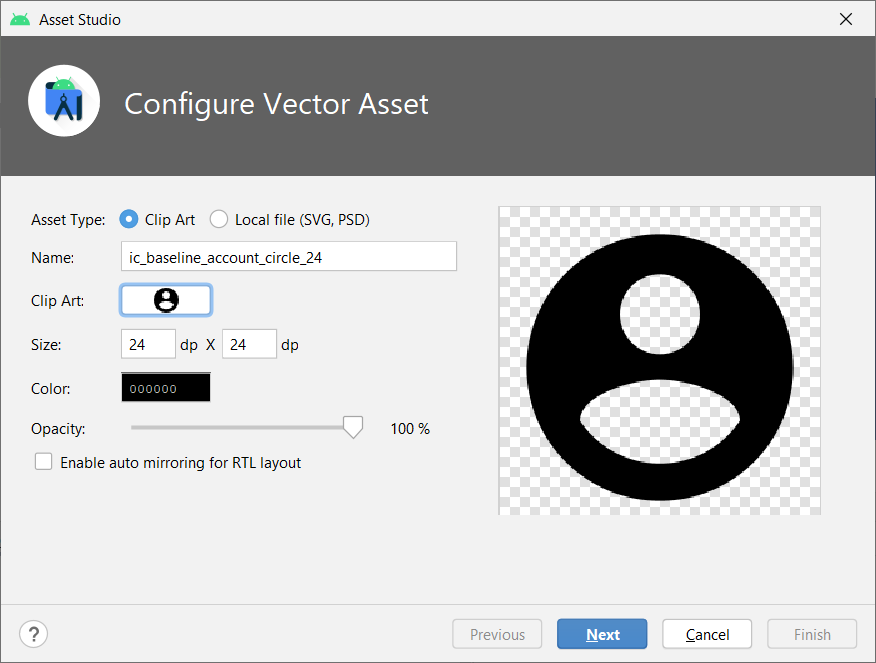Viewport: 876px width, 663px height.
Task: Click the Color label
Action: (x=51, y=389)
